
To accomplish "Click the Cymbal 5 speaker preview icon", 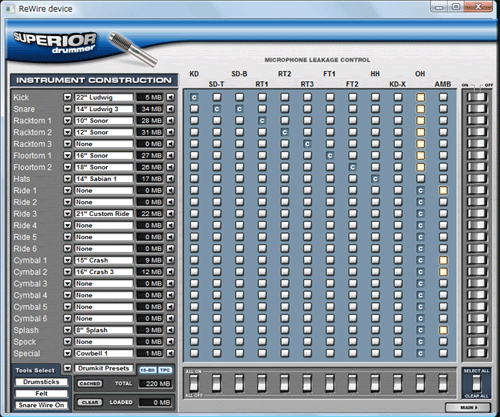I will pyautogui.click(x=171, y=307).
